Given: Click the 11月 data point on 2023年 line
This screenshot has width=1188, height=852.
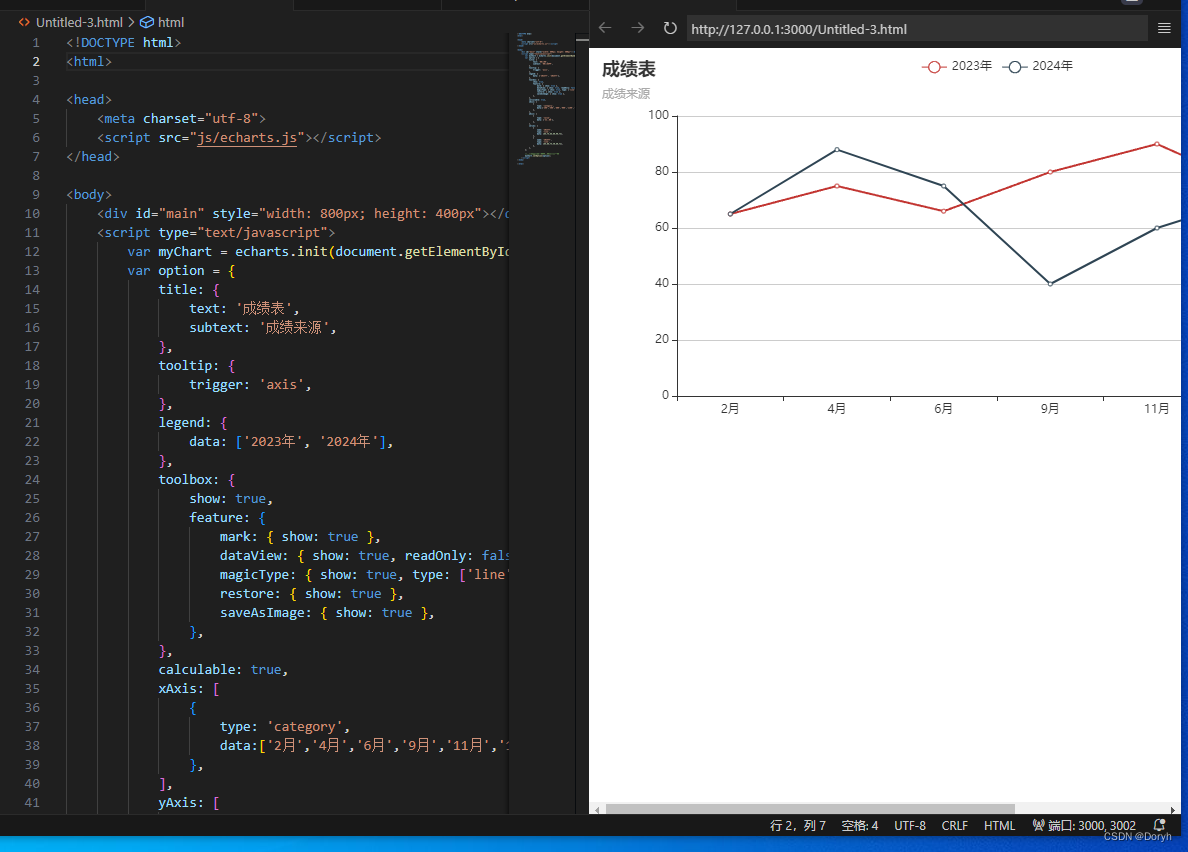Looking at the screenshot, I should click(1157, 144).
